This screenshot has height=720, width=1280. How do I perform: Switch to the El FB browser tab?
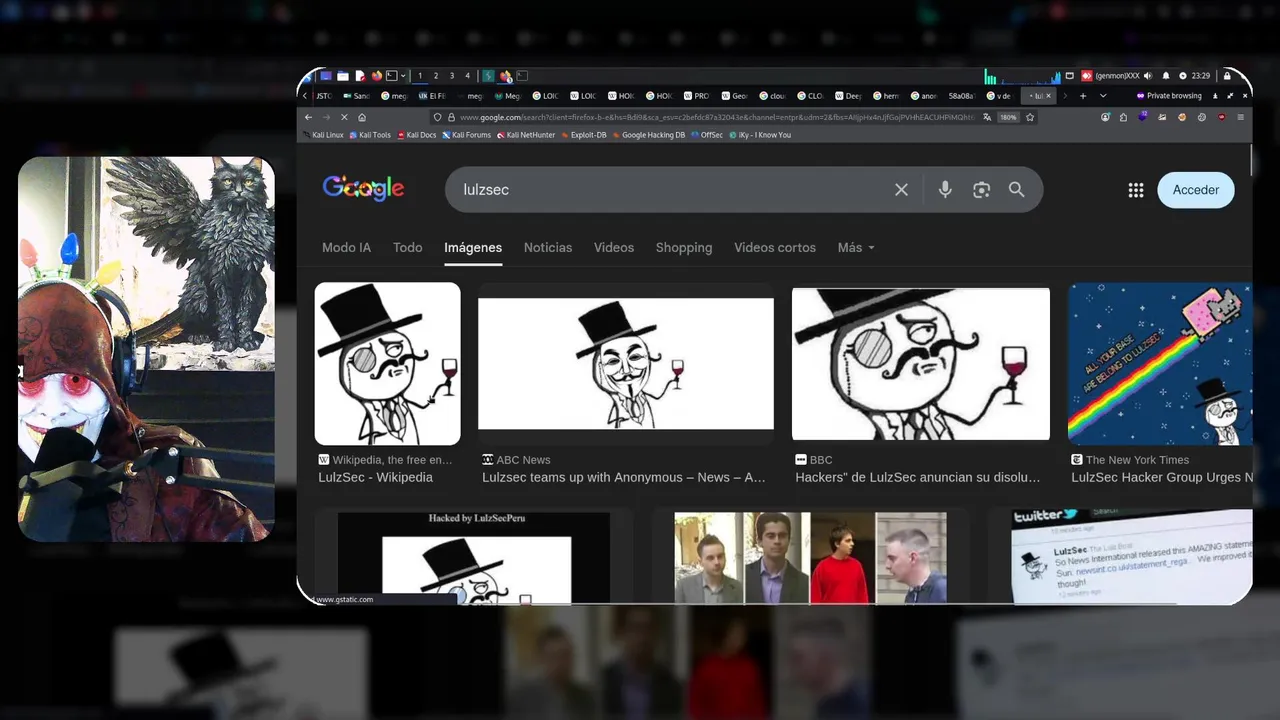point(432,96)
